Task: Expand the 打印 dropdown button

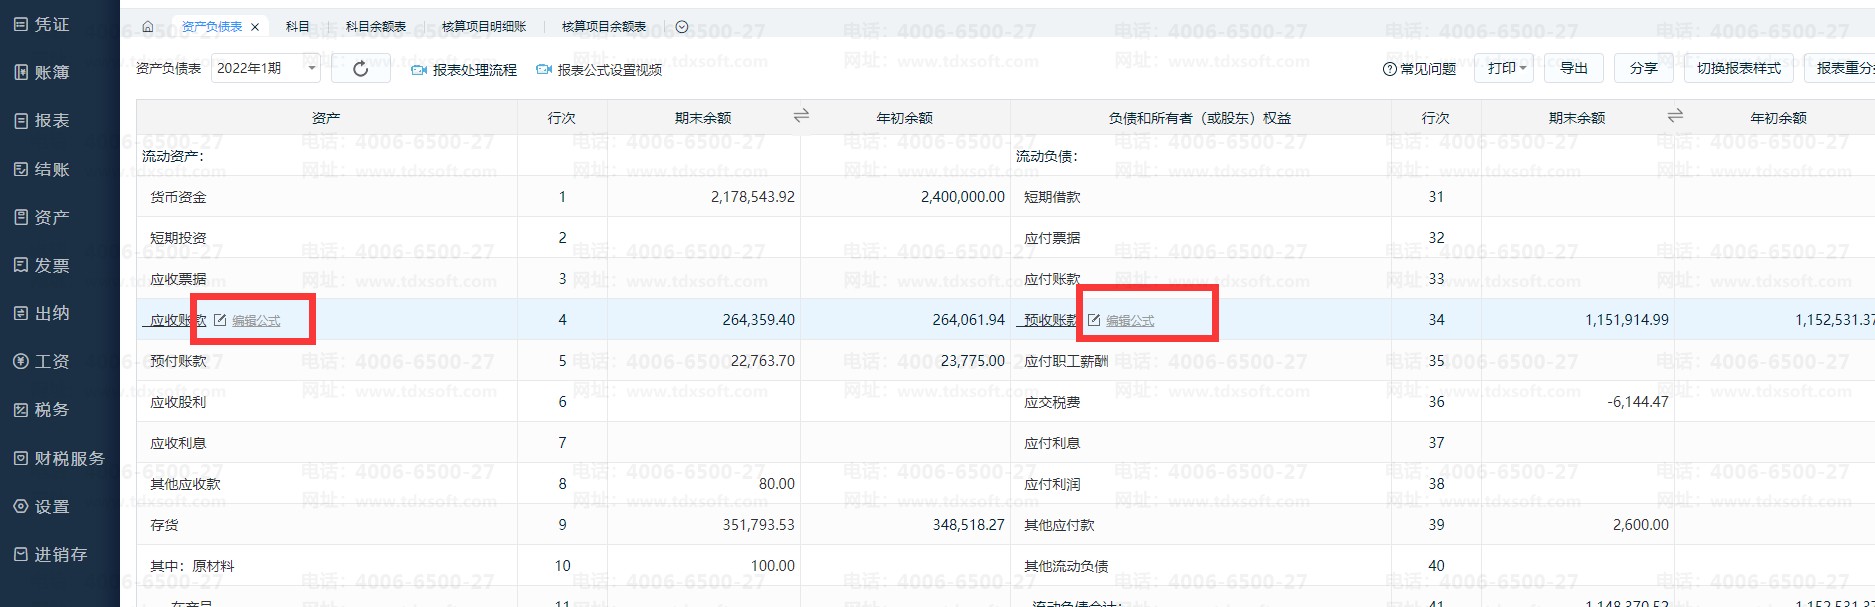Action: coord(1503,68)
